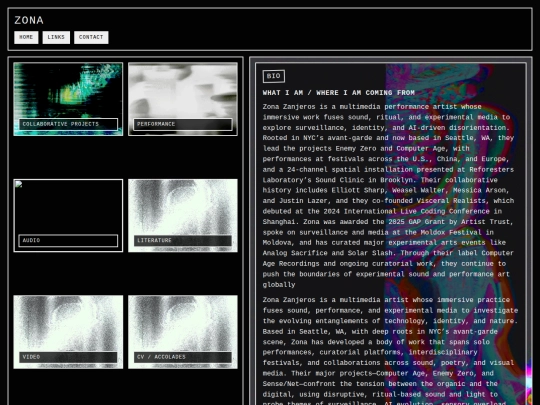Screen dimensions: 540x405
Task: Click the ZONA site title
Action: pos(29,20)
